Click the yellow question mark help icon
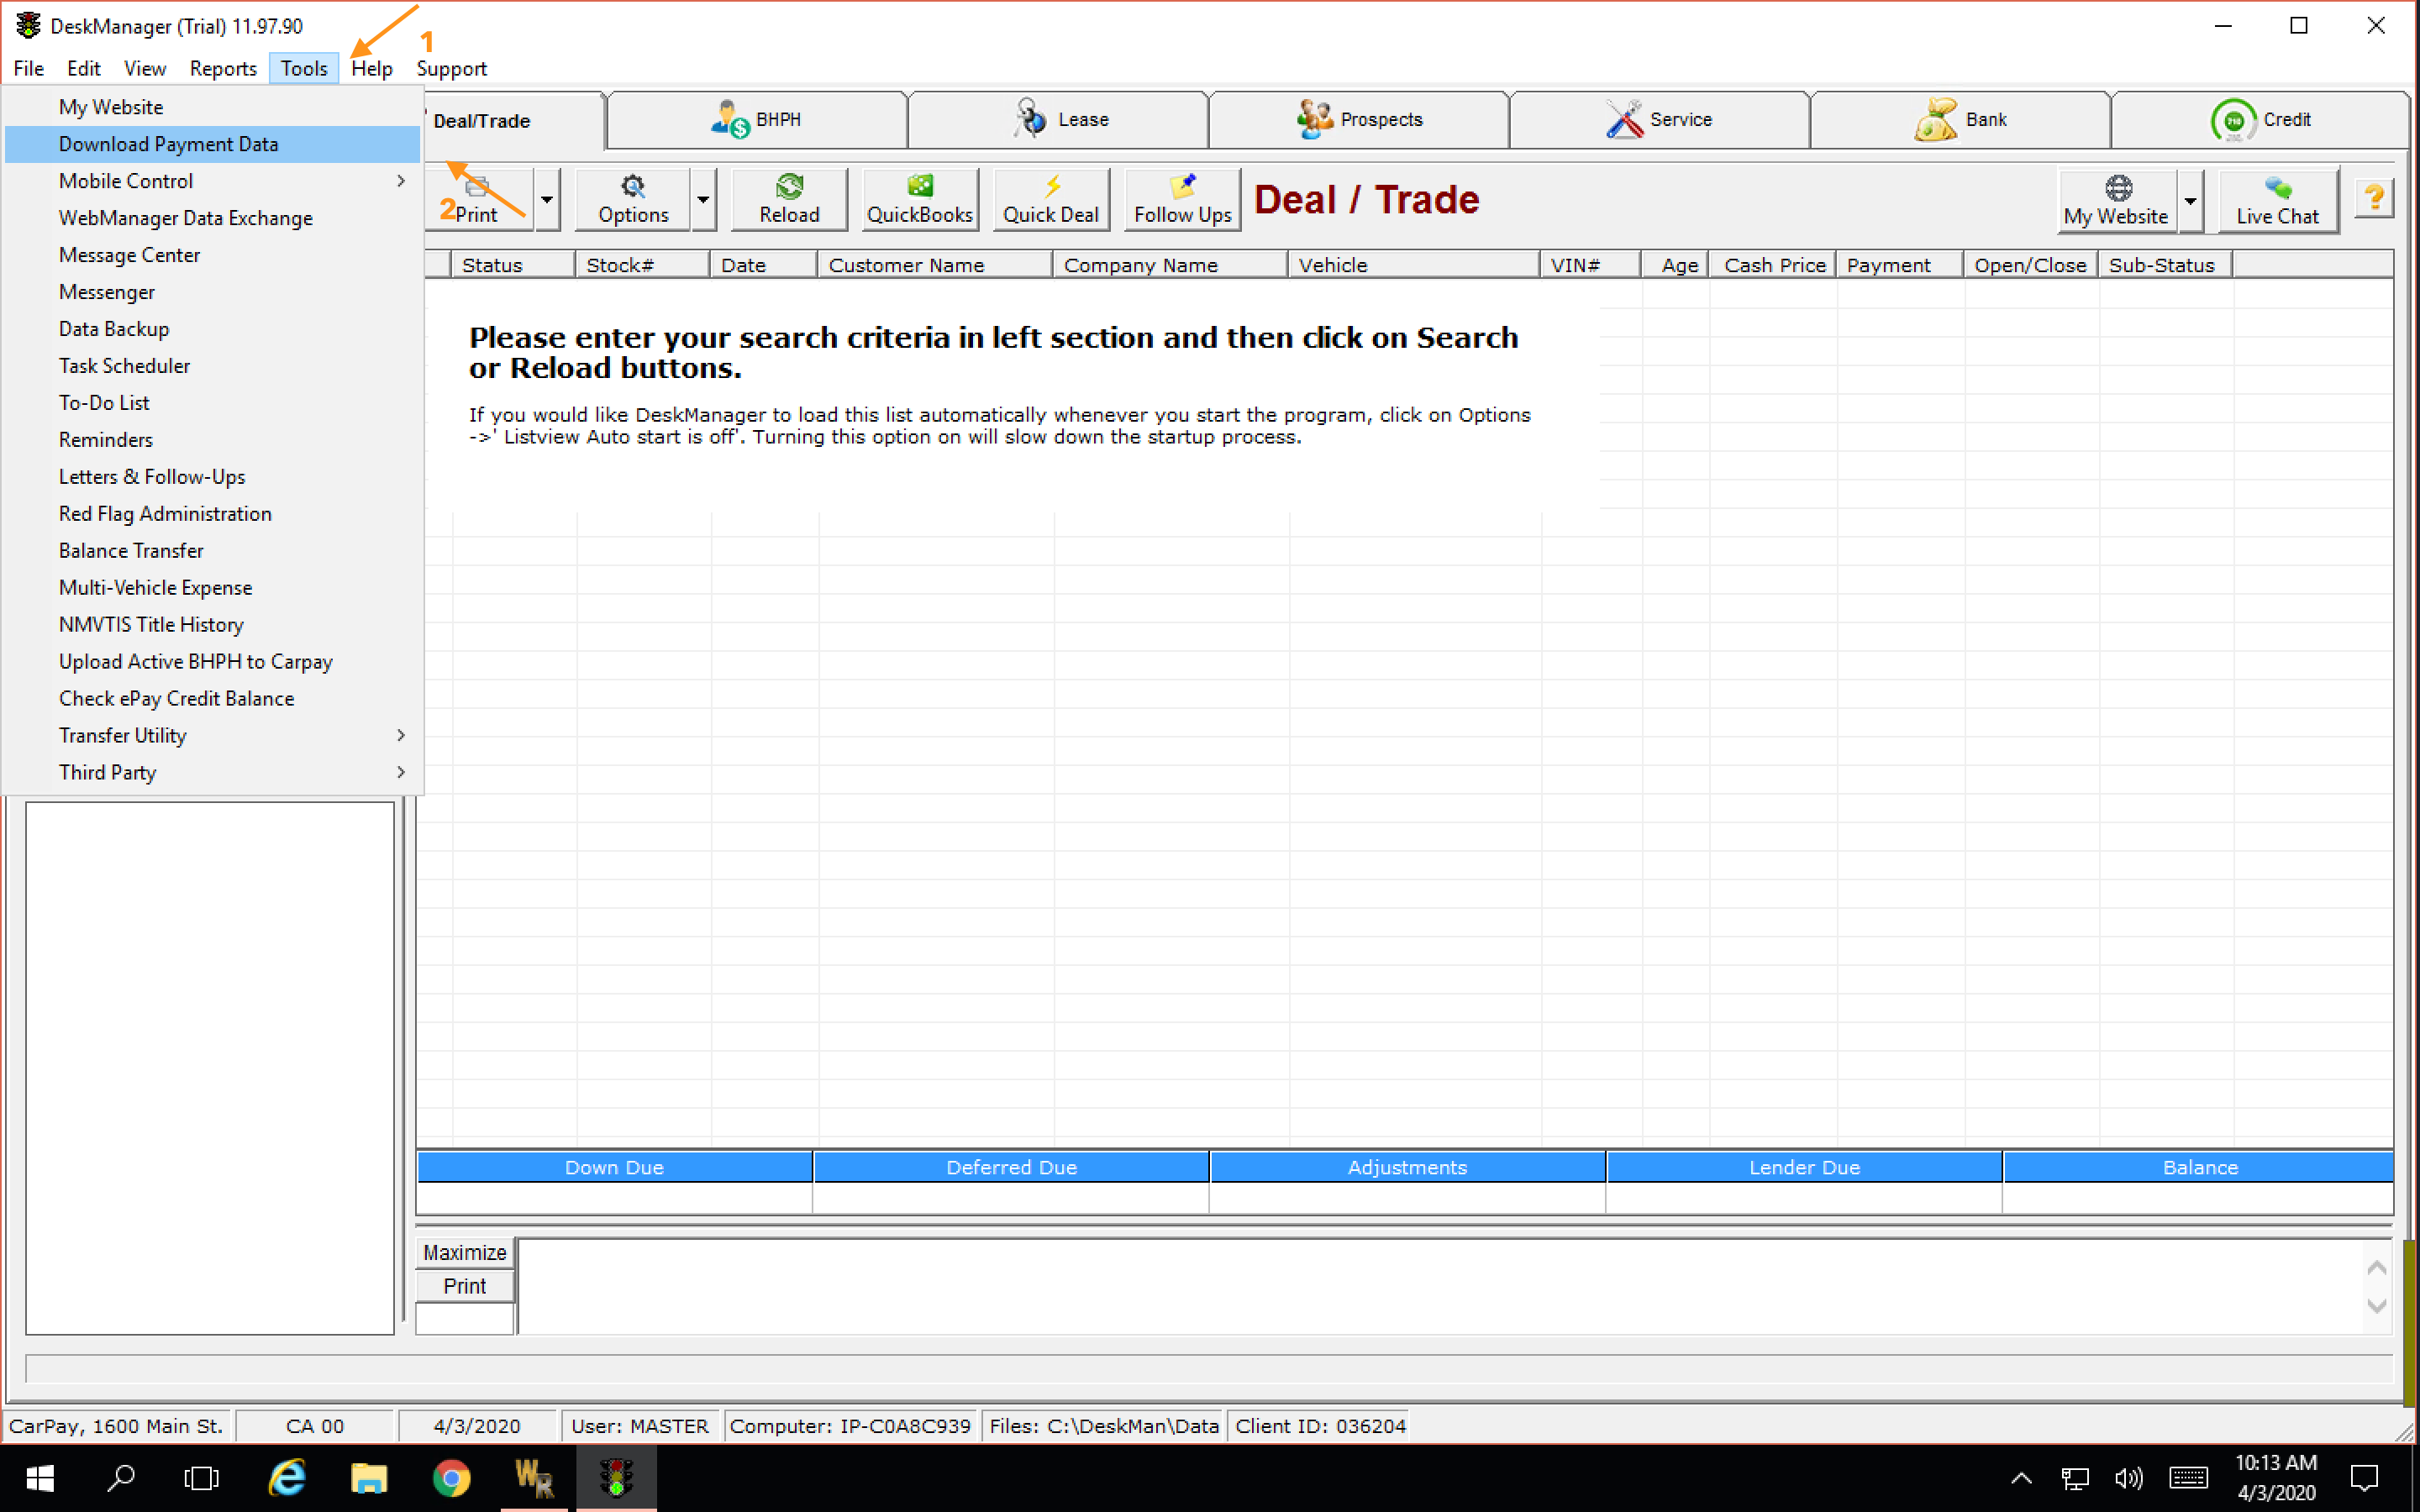The image size is (2420, 1512). 2374,198
